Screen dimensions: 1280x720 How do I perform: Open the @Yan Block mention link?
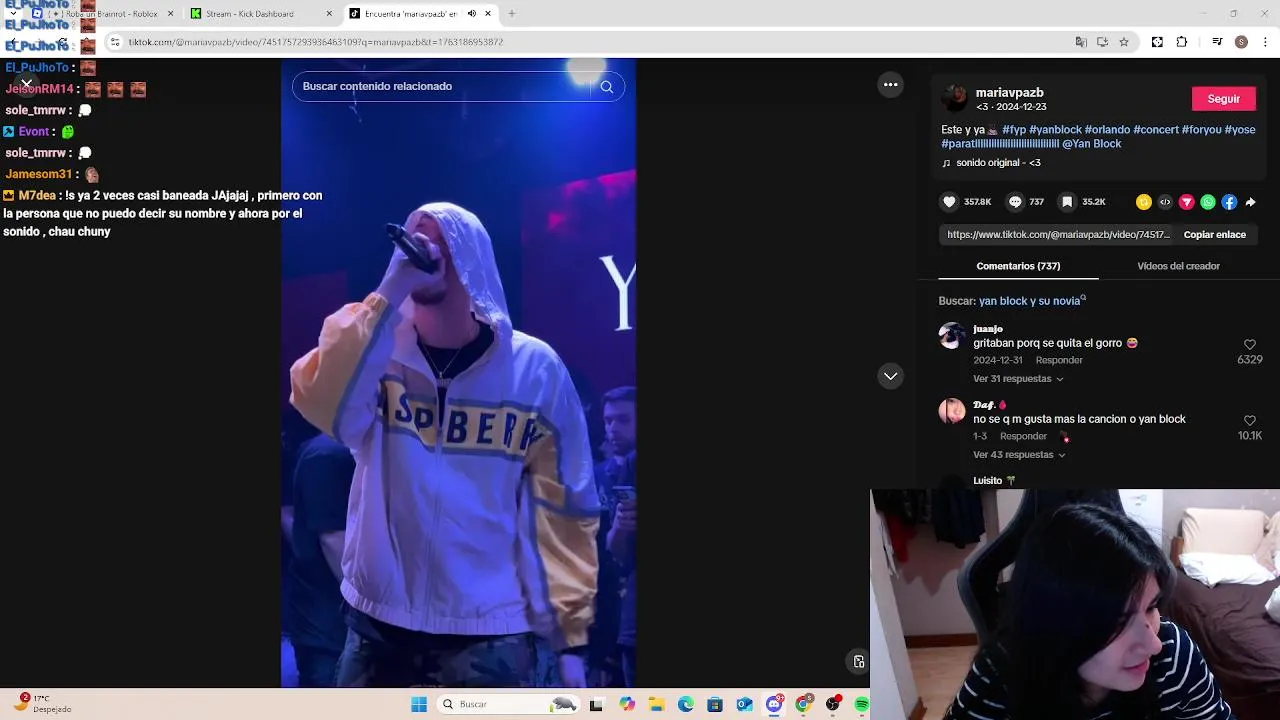[1092, 144]
